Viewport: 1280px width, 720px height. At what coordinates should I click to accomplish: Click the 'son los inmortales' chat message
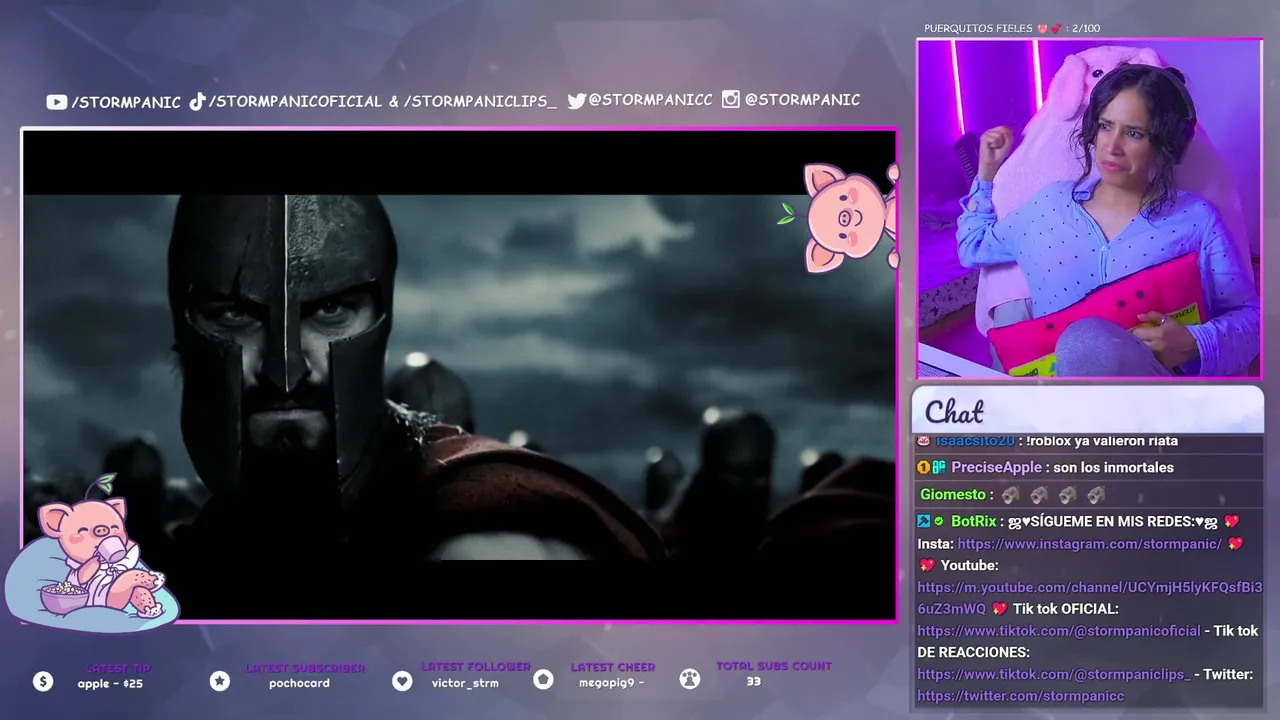point(1113,467)
